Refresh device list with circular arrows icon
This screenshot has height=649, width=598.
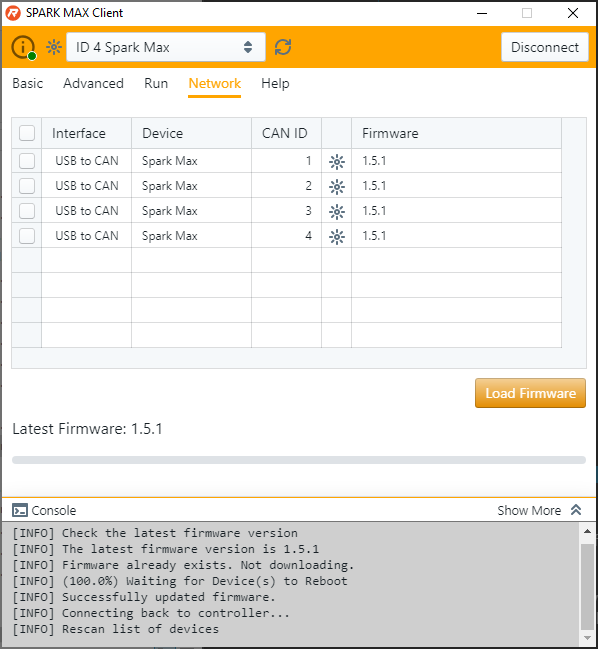click(283, 47)
